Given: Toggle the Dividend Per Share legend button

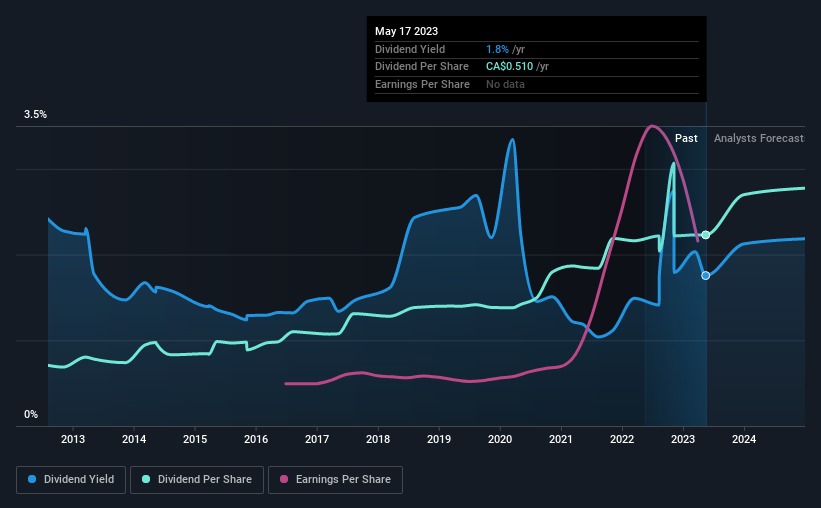Looking at the screenshot, I should tap(197, 480).
